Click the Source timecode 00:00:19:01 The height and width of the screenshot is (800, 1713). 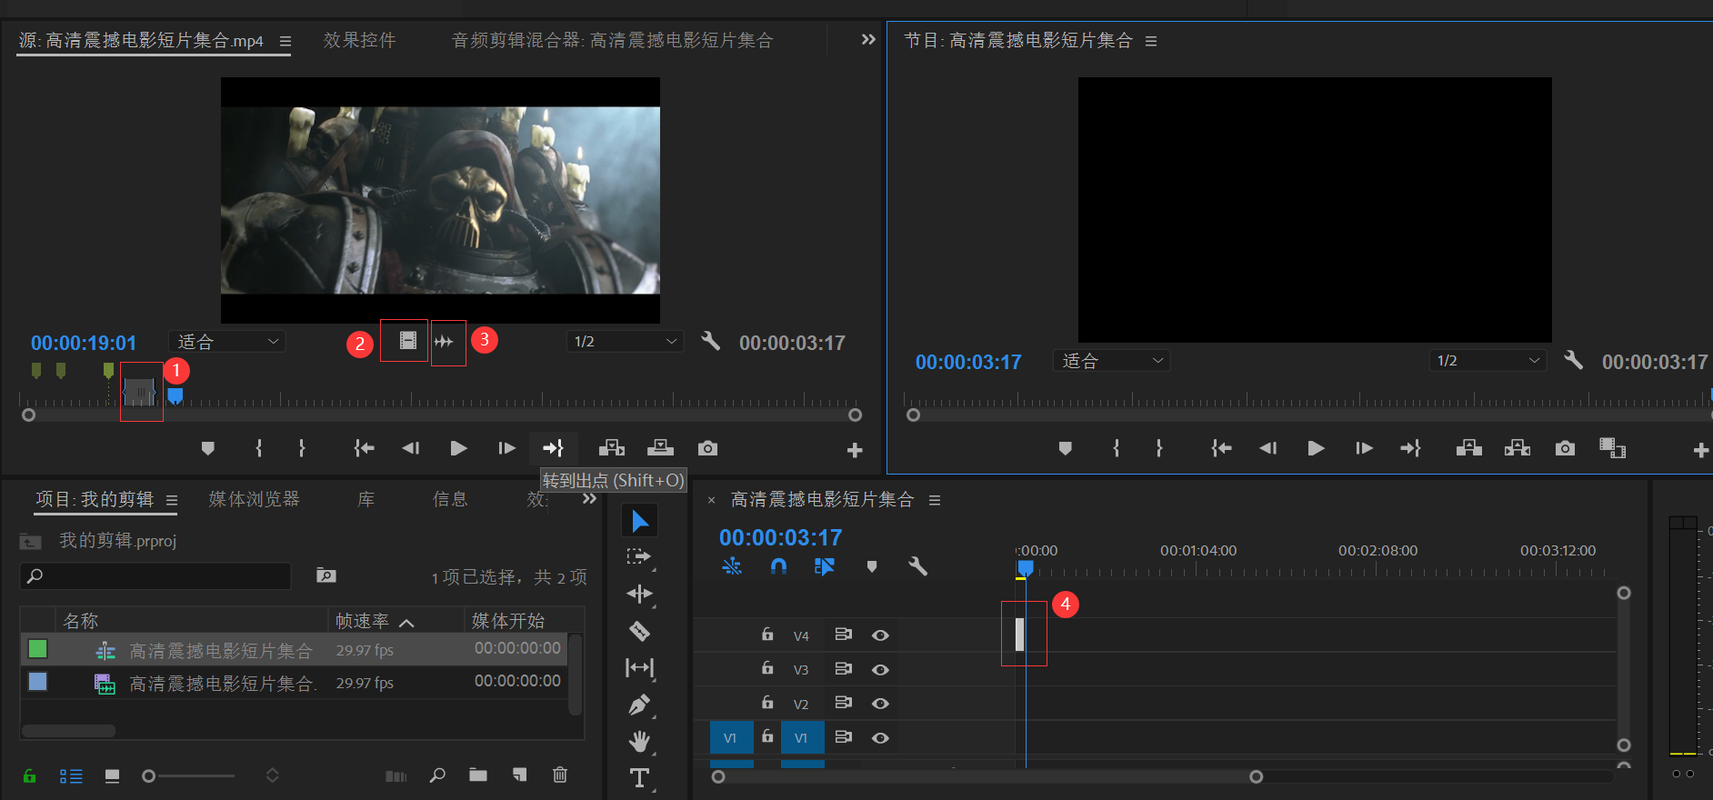pyautogui.click(x=83, y=343)
